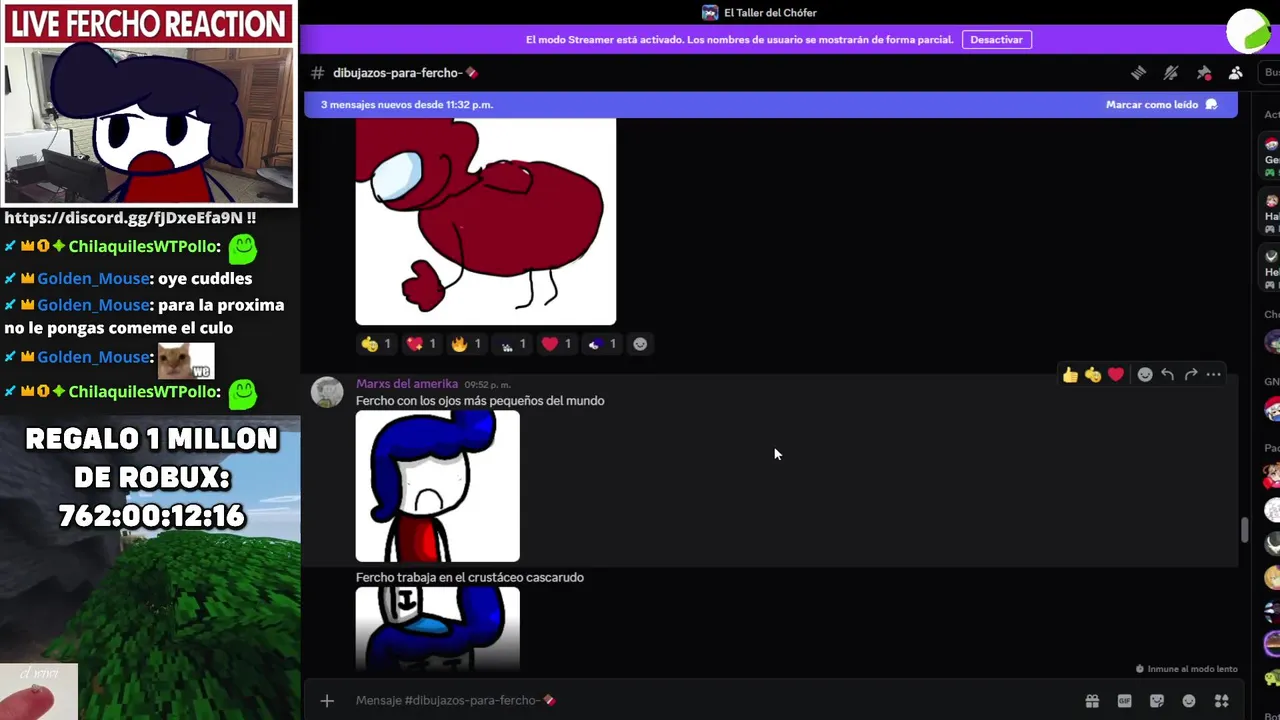This screenshot has height=720, width=1280.
Task: Click the forward arrow on hovered message
Action: [x=1190, y=375]
